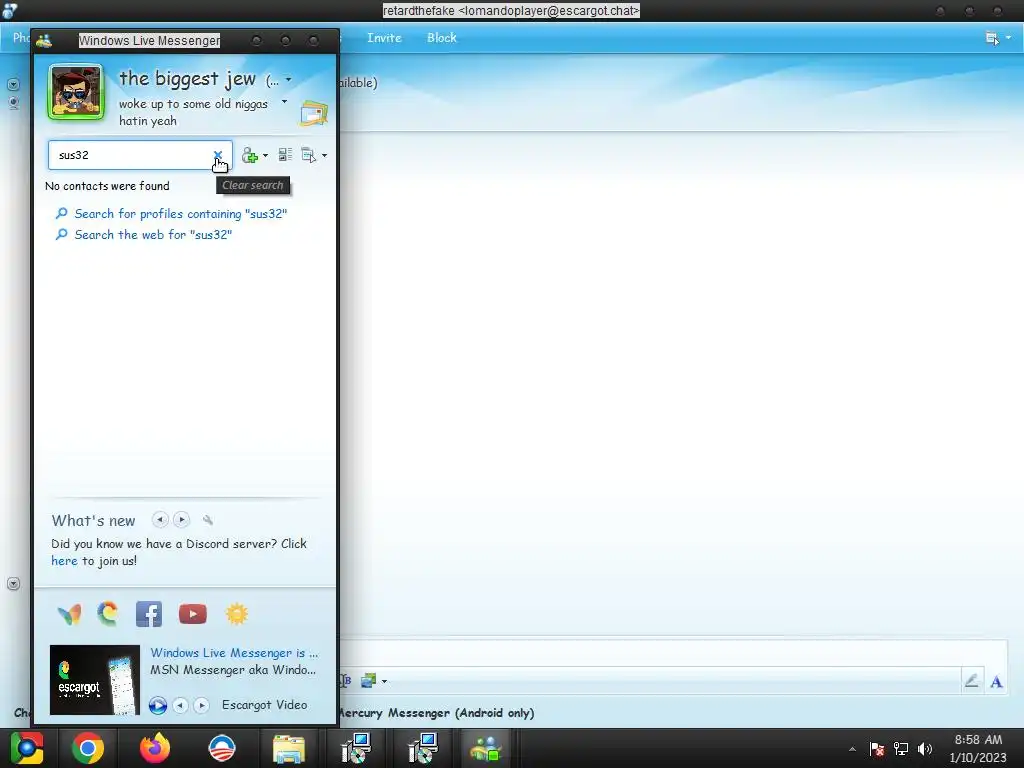
Task: Follow the "here" Discord link
Action: tap(64, 561)
